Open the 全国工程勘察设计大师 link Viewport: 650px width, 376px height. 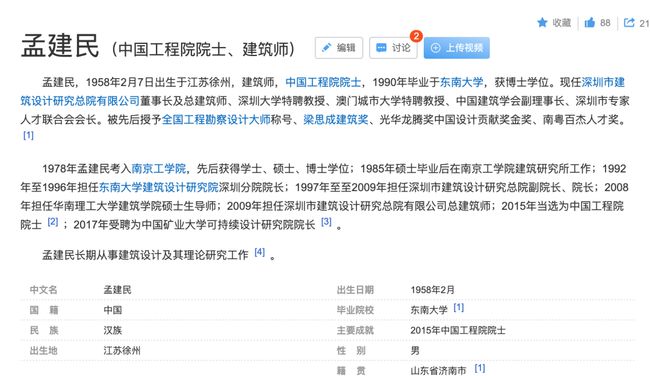click(x=216, y=119)
